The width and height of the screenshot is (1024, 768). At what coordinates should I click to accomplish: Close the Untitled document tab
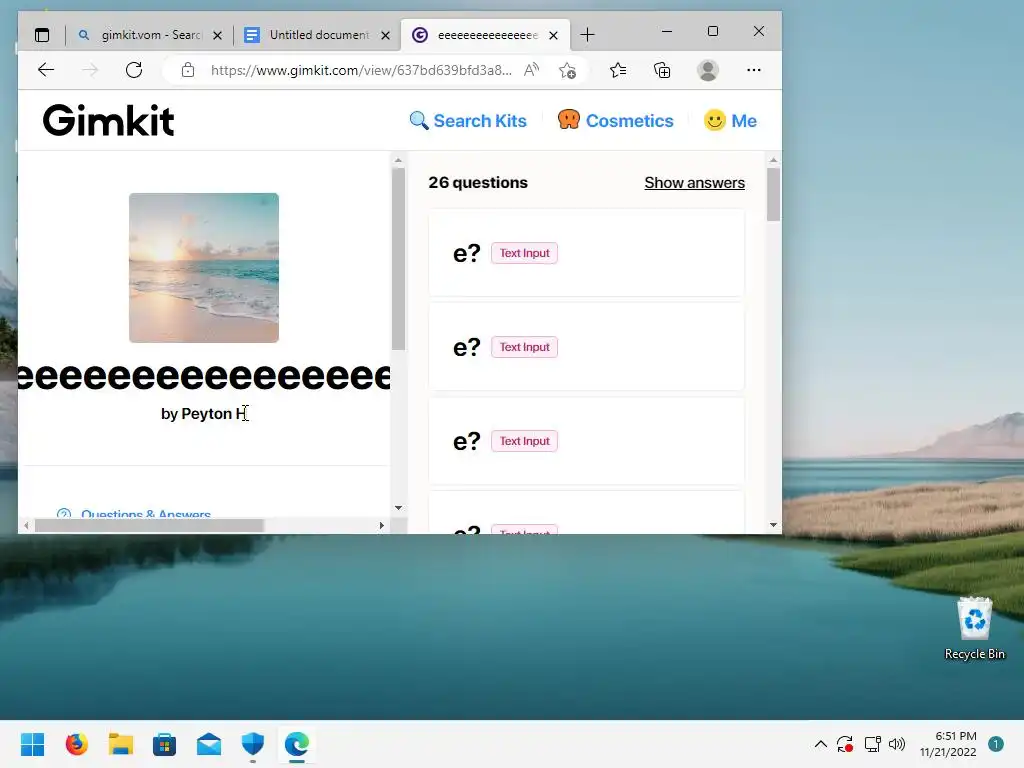(x=385, y=35)
